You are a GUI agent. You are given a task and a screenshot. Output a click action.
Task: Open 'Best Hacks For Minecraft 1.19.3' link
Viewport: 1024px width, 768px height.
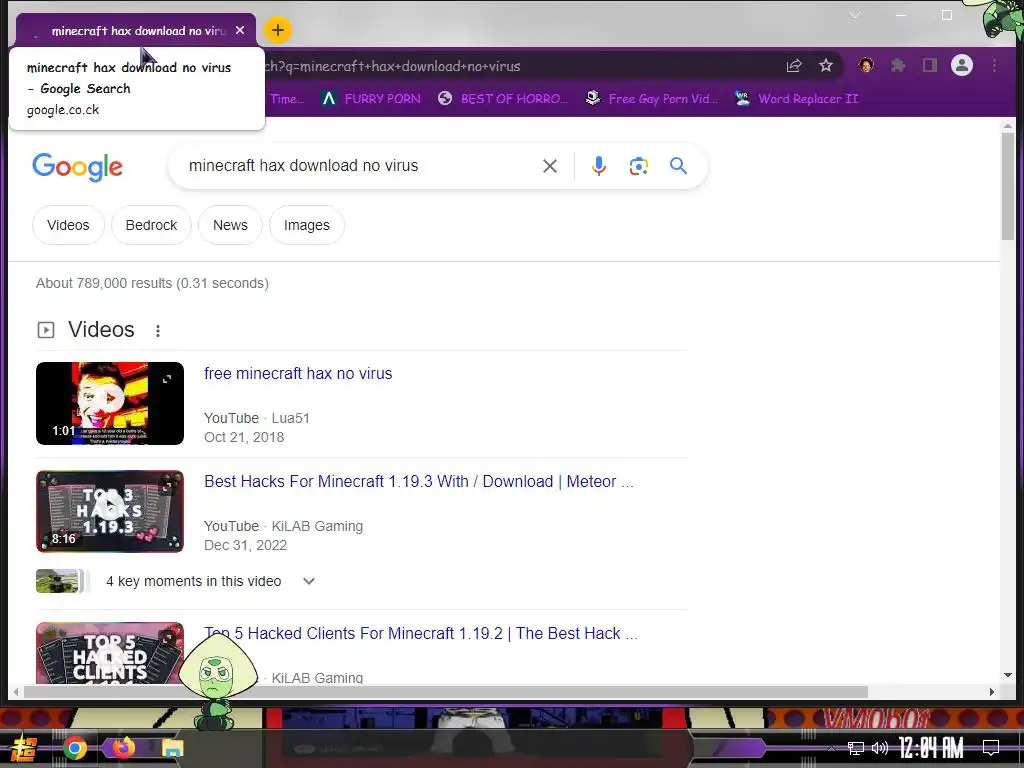tap(419, 481)
